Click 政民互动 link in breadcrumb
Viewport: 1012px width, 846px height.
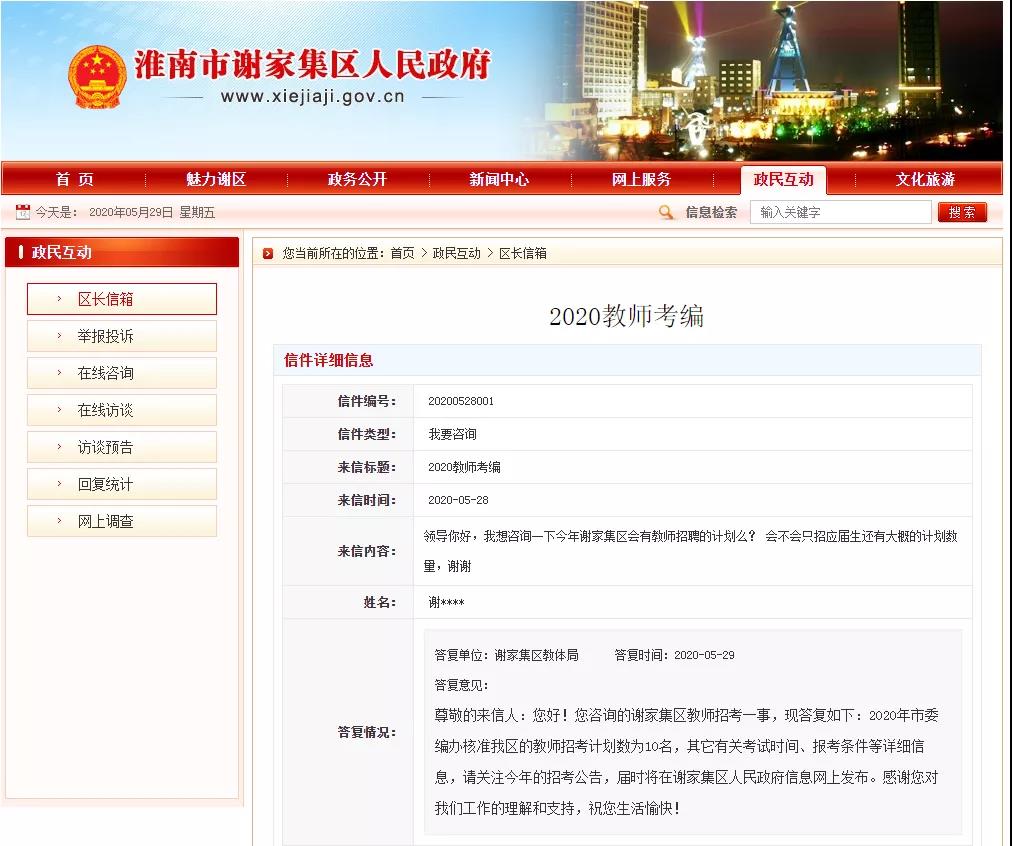[x=456, y=254]
